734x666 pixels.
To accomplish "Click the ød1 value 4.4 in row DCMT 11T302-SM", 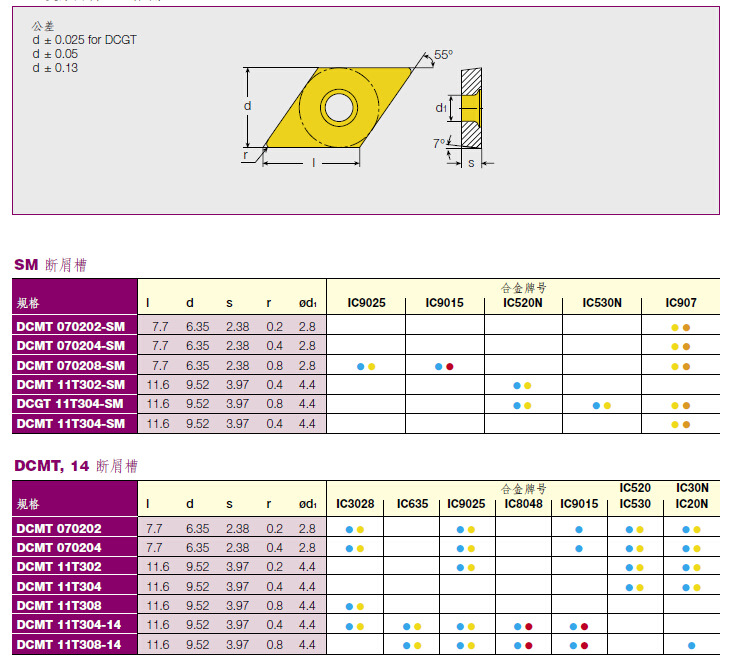I will pyautogui.click(x=307, y=385).
